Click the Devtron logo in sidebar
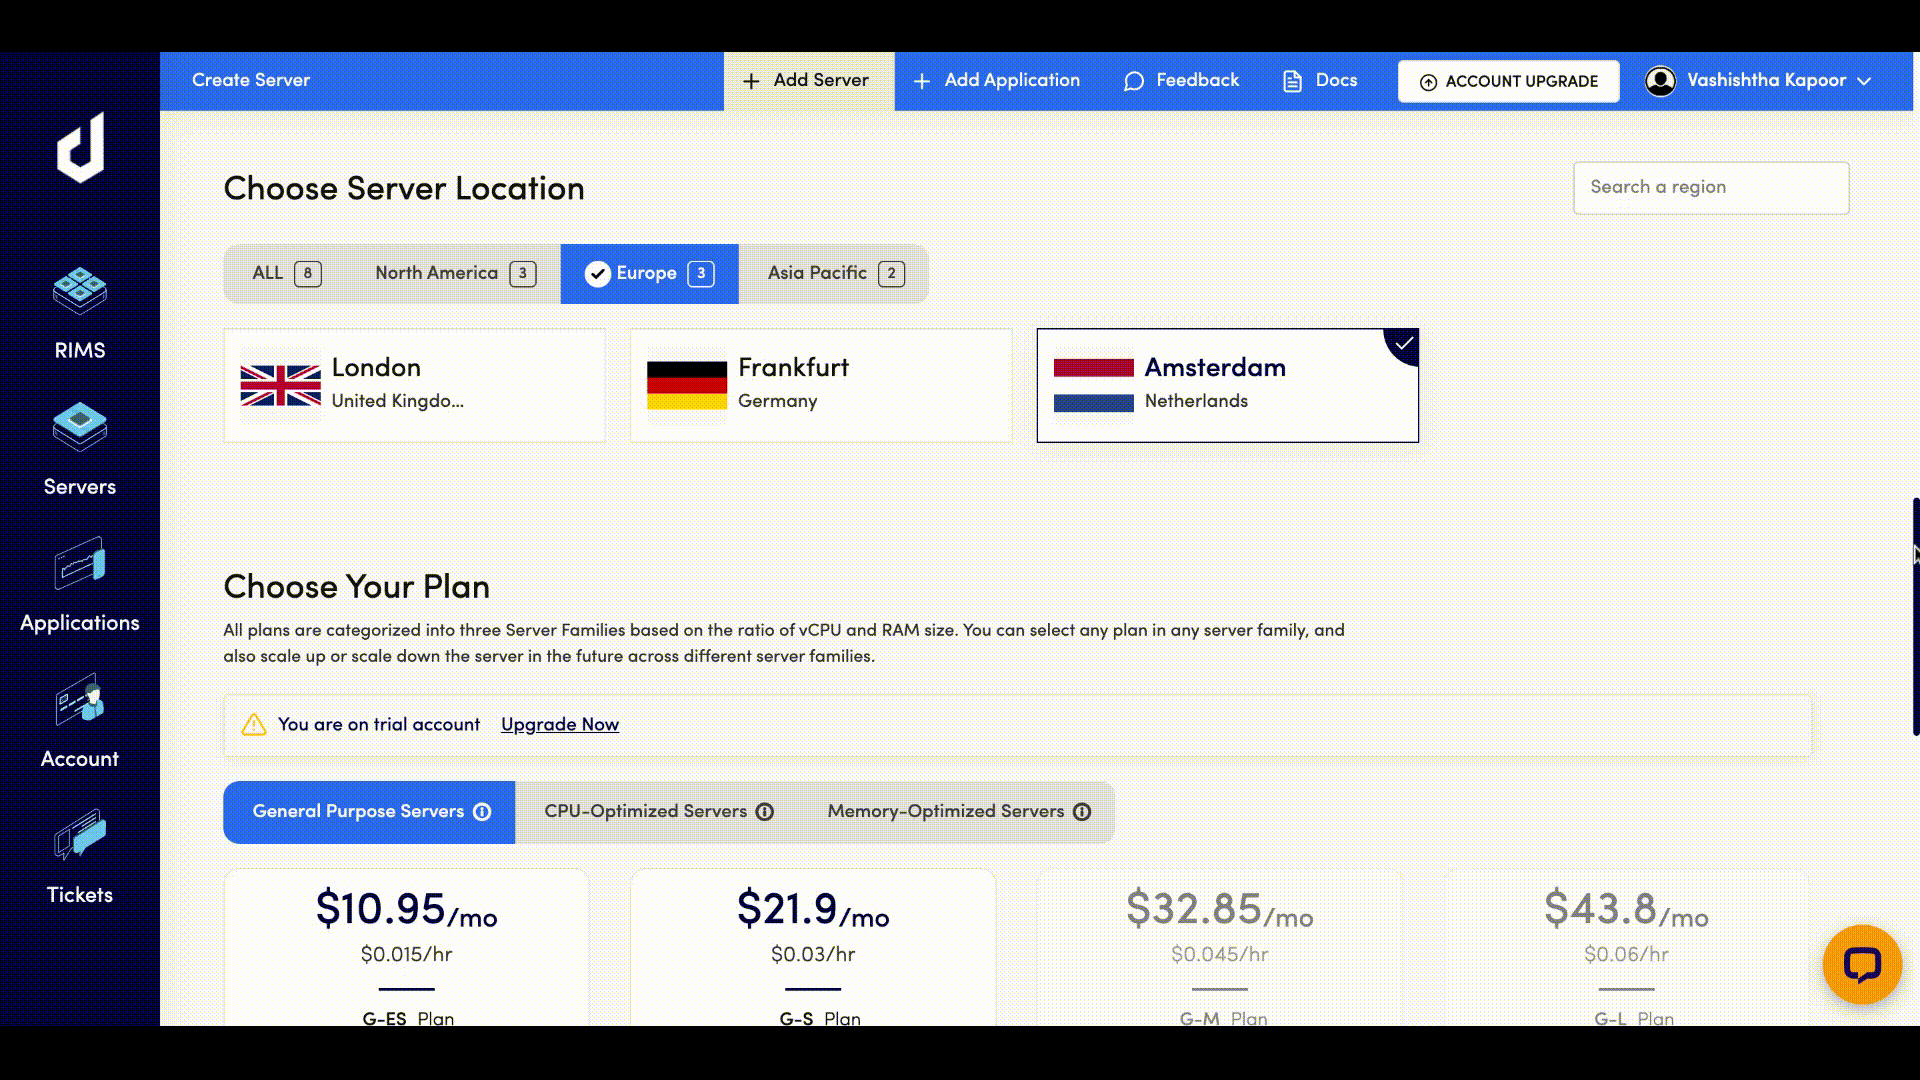The height and width of the screenshot is (1080, 1920). [80, 147]
